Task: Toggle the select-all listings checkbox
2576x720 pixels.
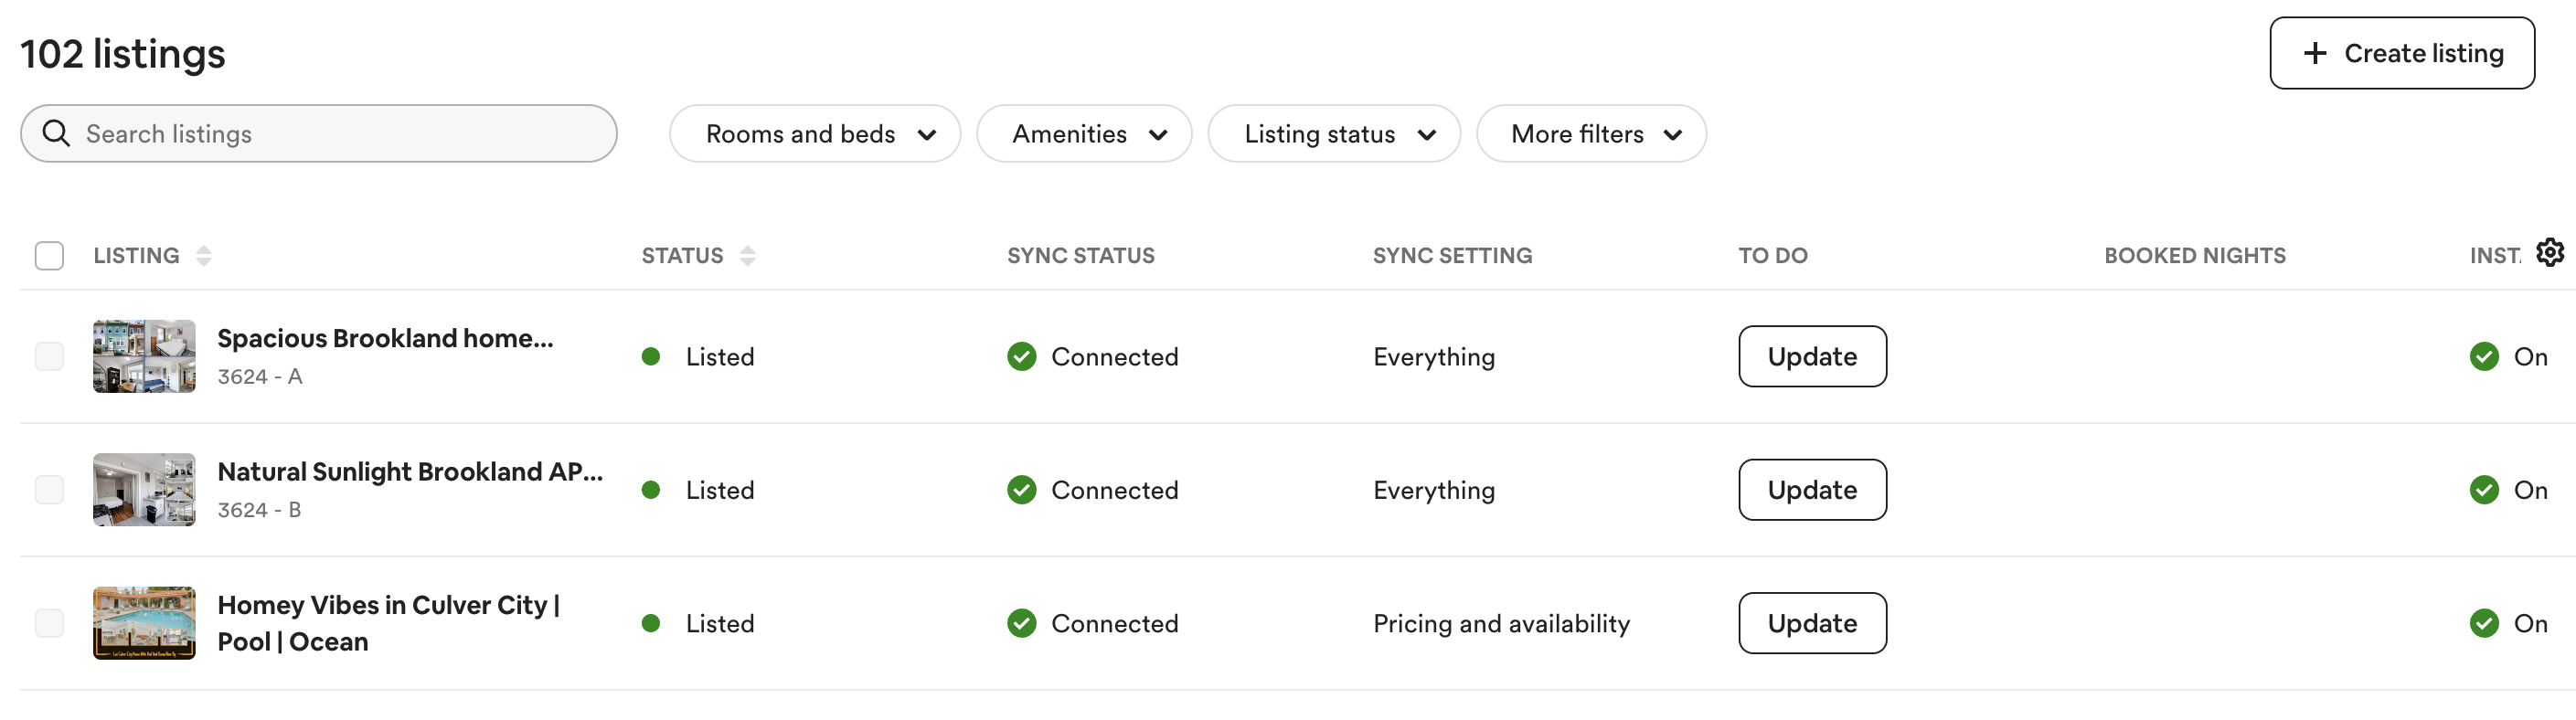Action: (49, 256)
